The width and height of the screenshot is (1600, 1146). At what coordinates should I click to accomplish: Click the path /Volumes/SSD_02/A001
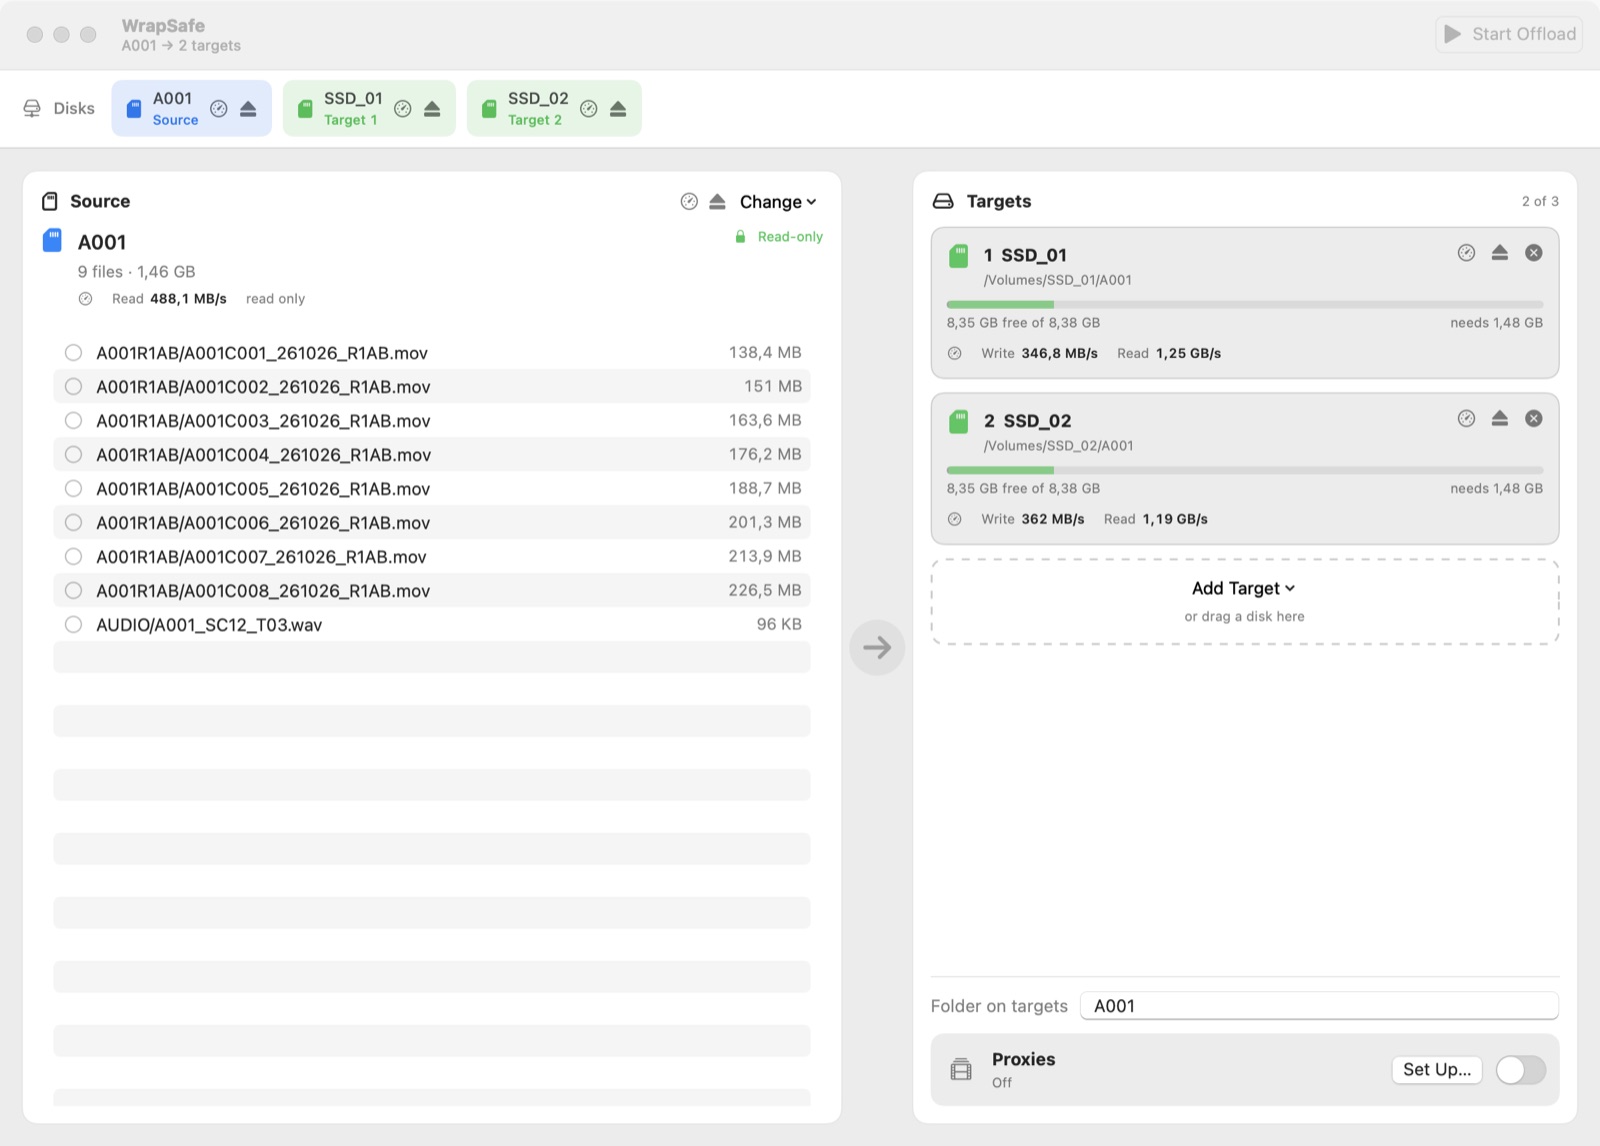coord(1059,446)
